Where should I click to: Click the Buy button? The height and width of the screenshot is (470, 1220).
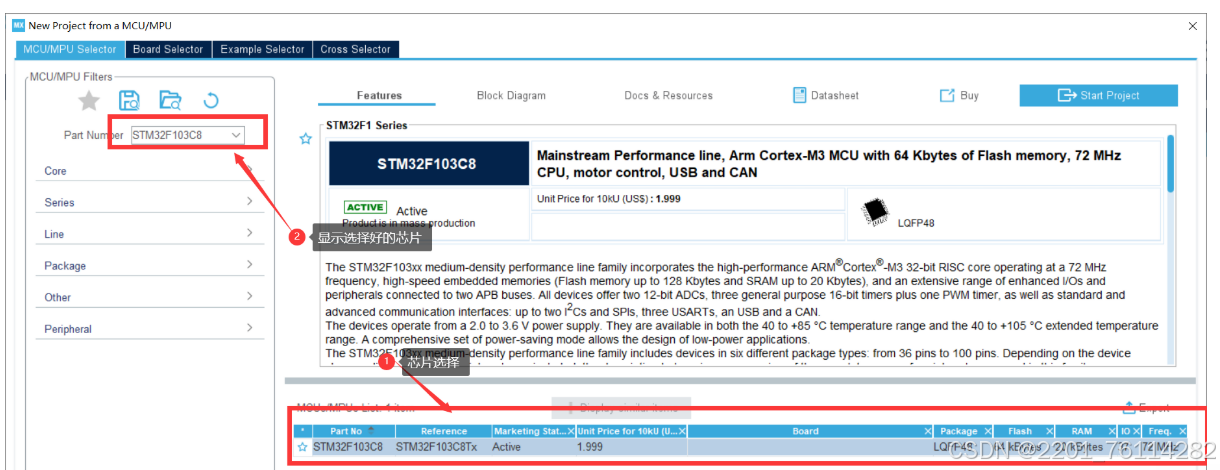pyautogui.click(x=959, y=96)
